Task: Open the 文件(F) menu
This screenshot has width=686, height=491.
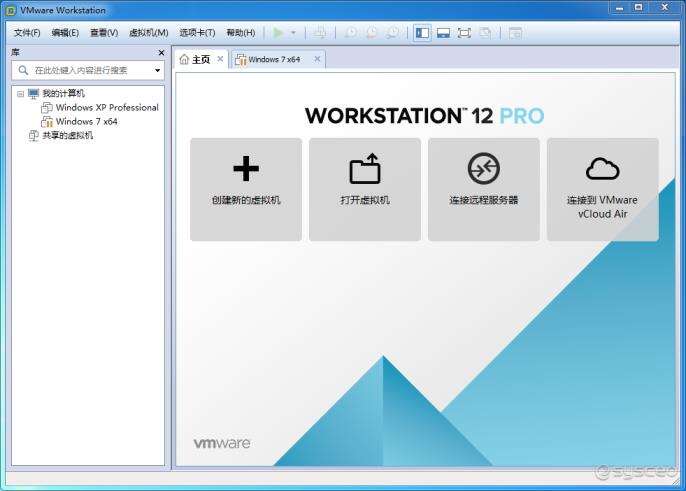Action: click(x=27, y=33)
